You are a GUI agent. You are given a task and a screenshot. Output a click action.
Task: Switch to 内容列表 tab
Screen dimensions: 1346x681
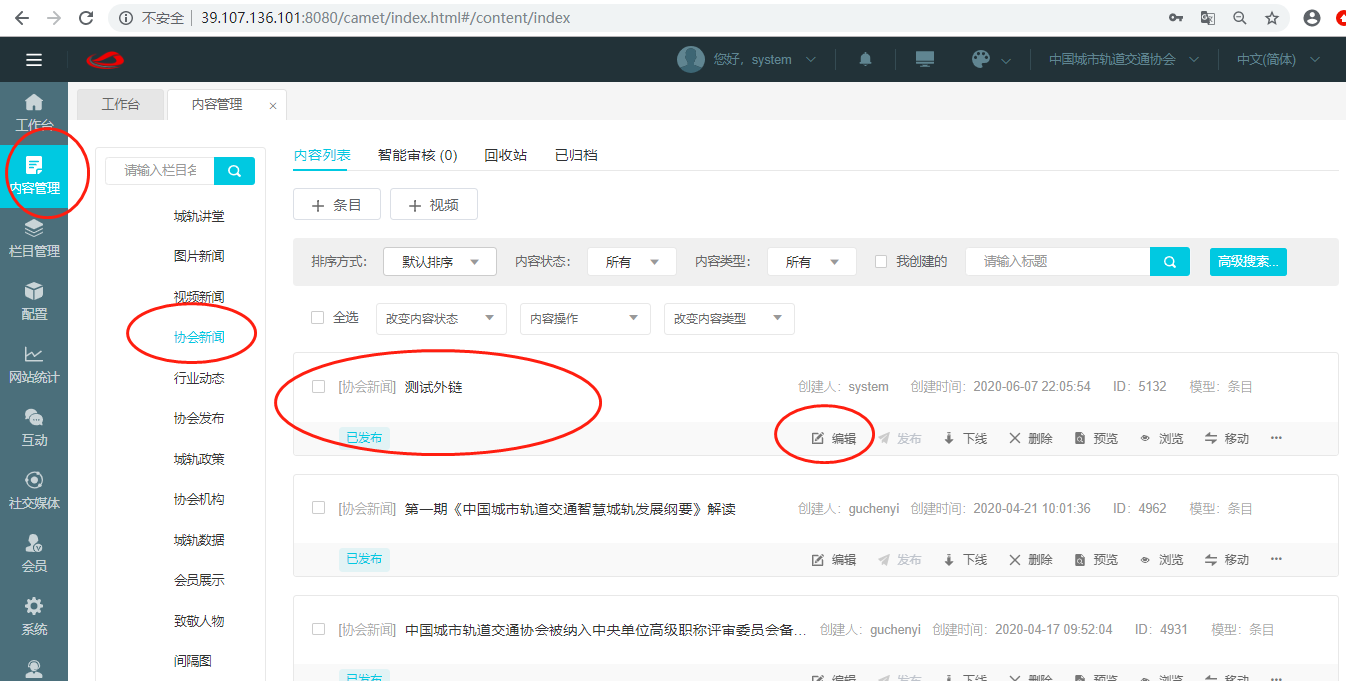click(322, 155)
